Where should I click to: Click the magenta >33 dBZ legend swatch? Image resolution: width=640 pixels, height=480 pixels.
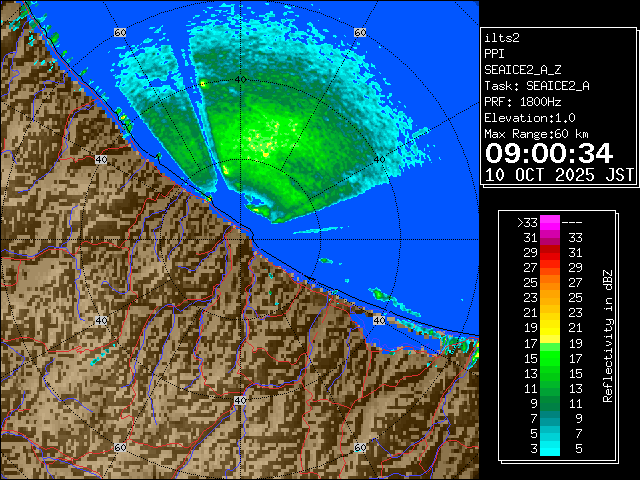pyautogui.click(x=549, y=223)
